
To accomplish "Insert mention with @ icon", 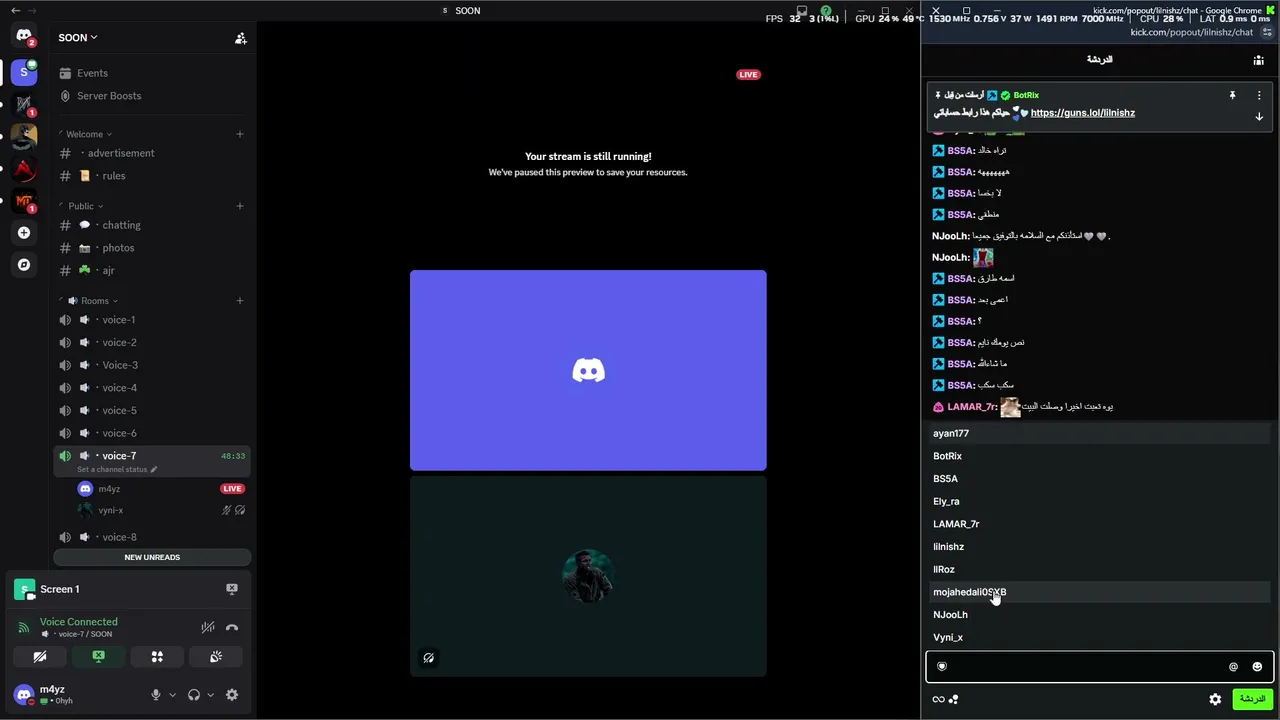I will click(1233, 667).
